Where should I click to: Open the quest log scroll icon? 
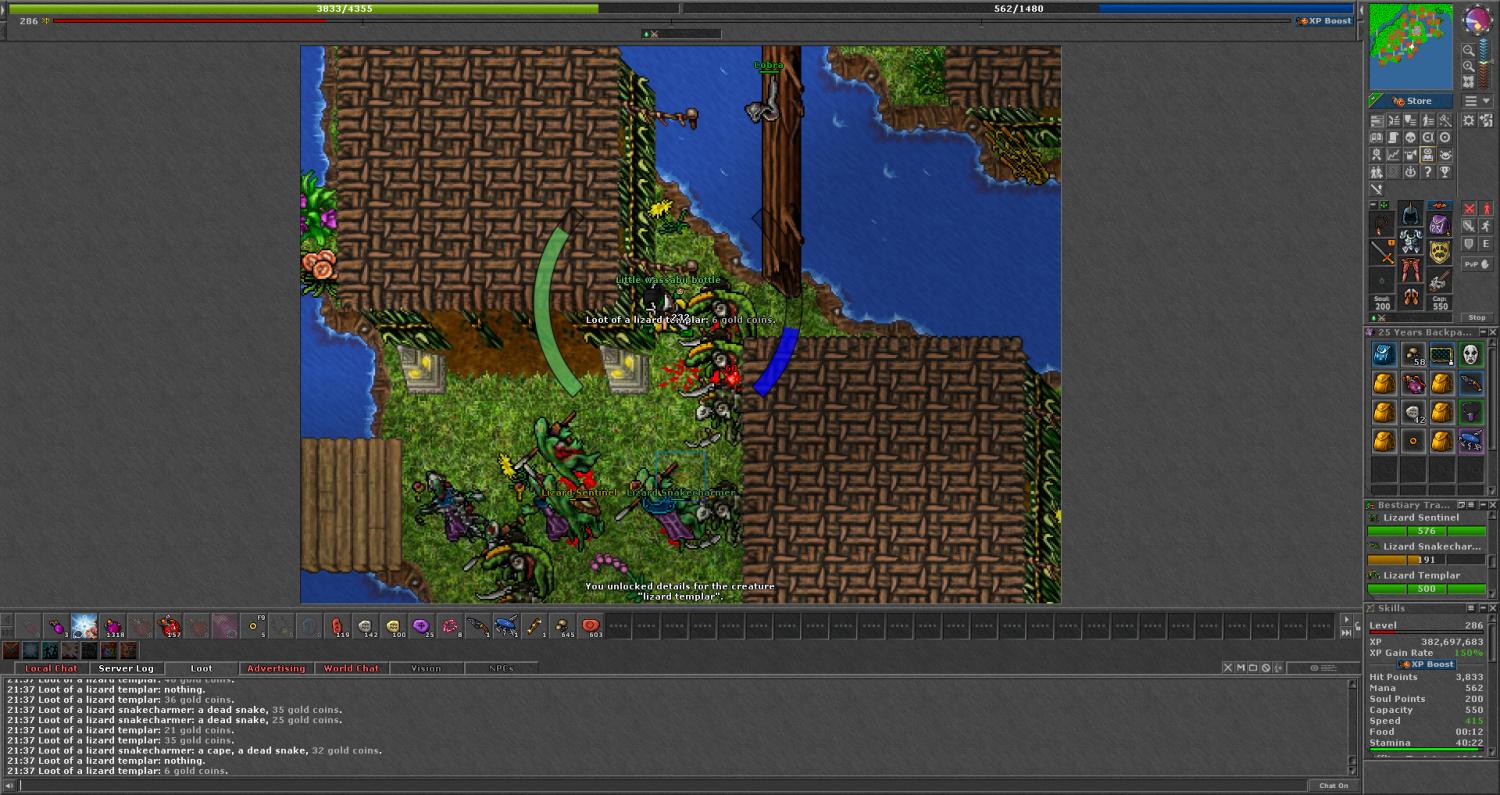click(x=1394, y=137)
